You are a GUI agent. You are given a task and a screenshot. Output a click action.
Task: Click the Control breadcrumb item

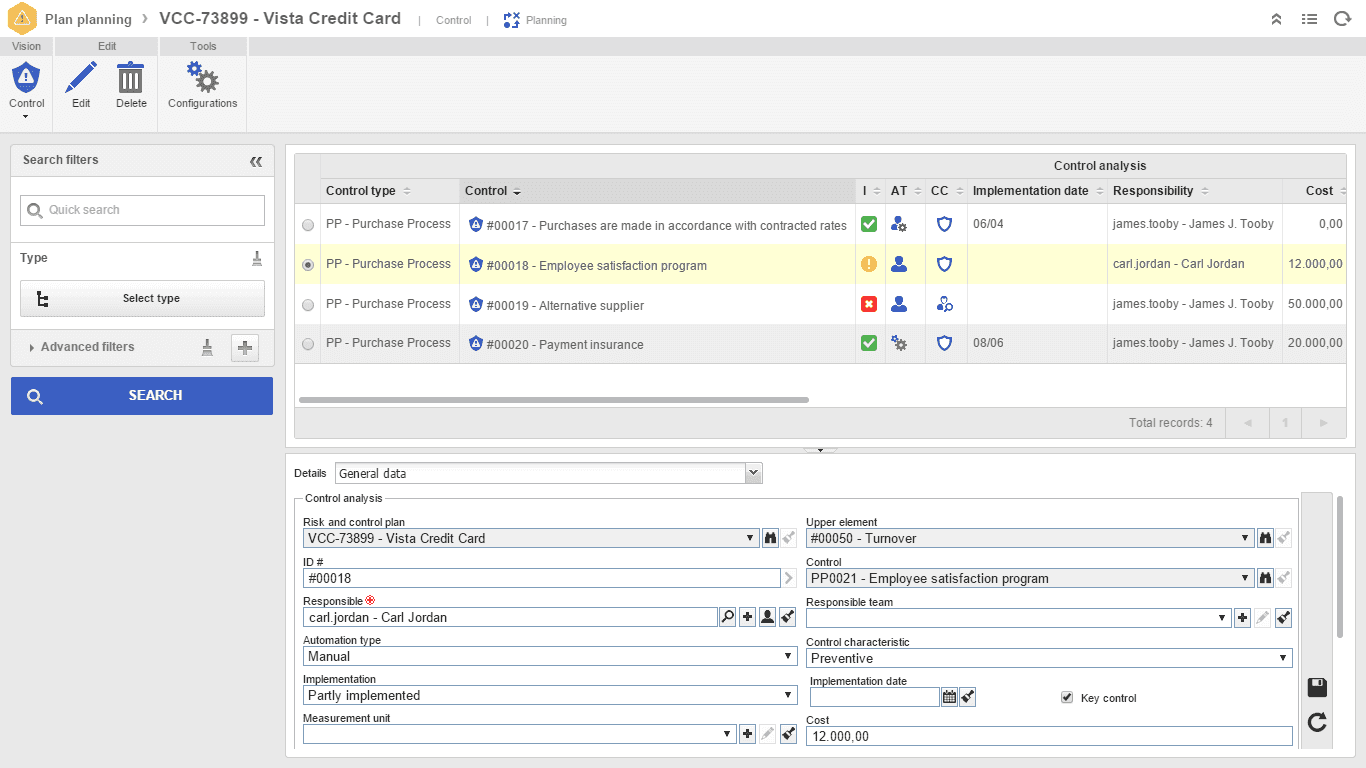click(454, 20)
